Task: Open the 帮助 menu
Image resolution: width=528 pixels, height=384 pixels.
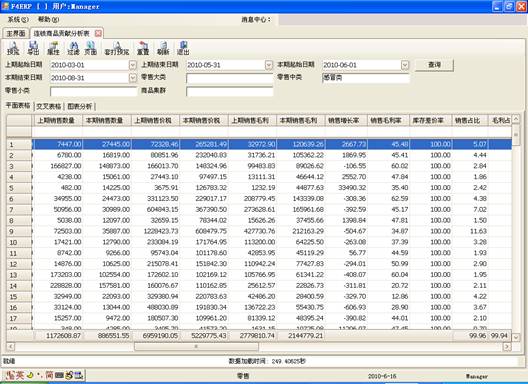Action: (x=48, y=20)
